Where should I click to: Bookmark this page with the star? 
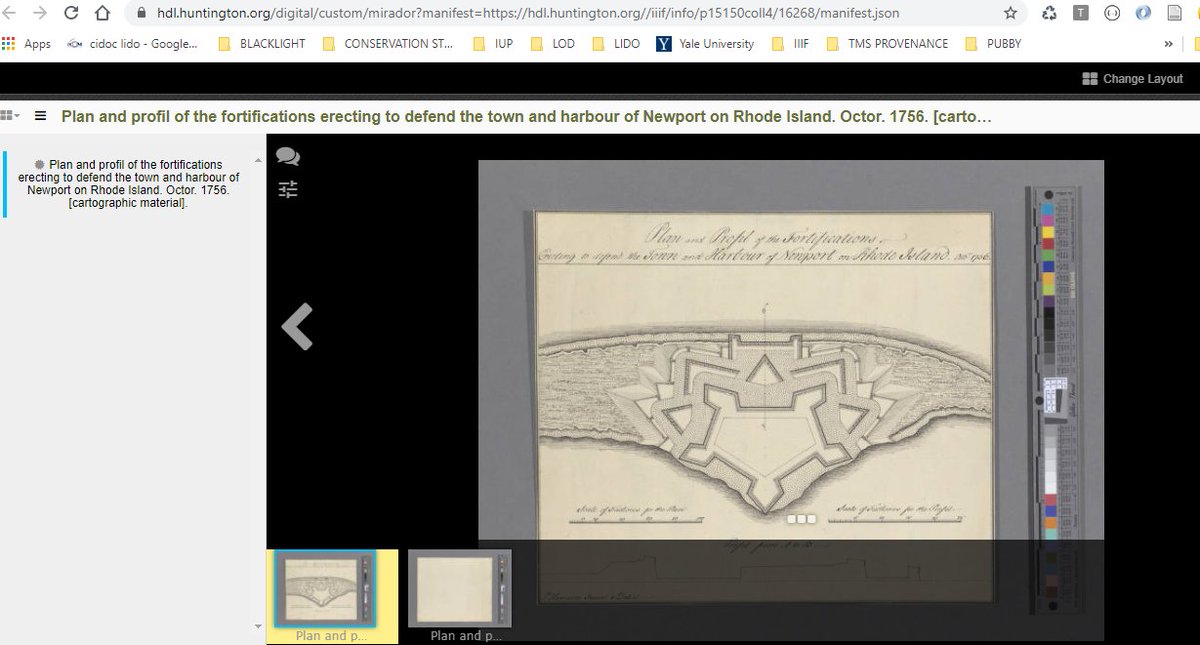click(1011, 14)
